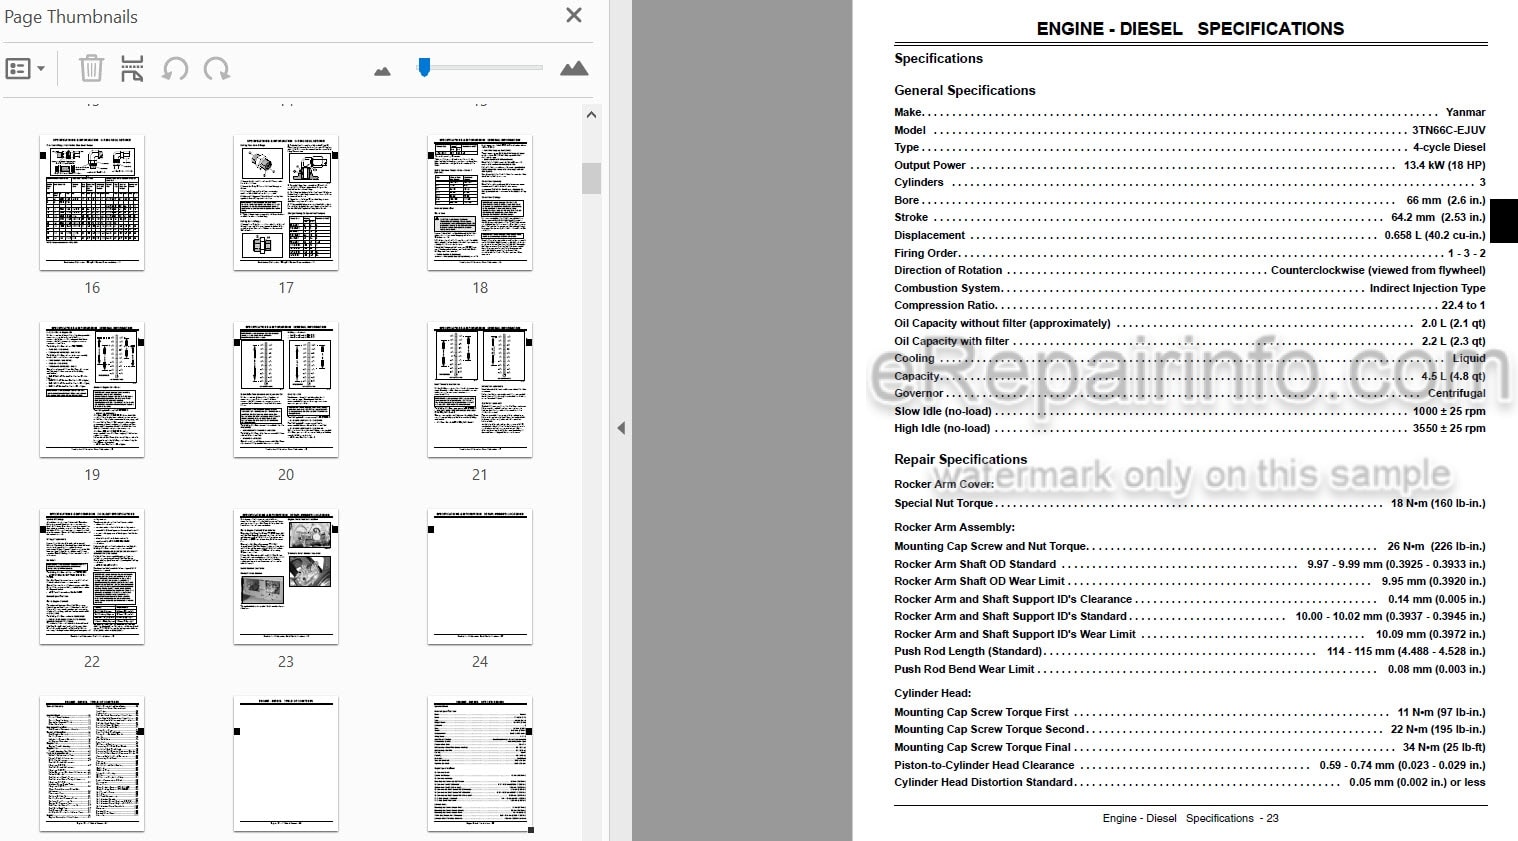Click the trash icon to delete pages
The height and width of the screenshot is (841, 1518).
click(91, 69)
